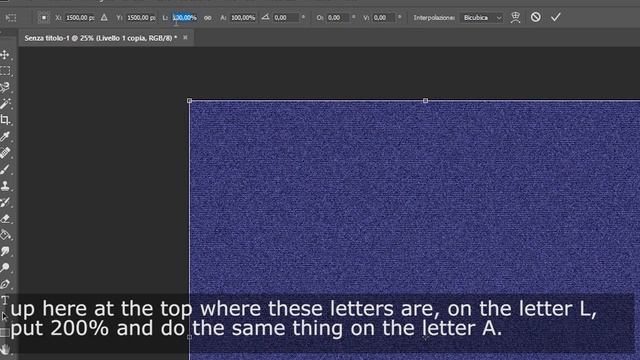Viewport: 640px width, 360px height.
Task: Open the Interpolazione Bicubica dropdown
Action: pyautogui.click(x=482, y=18)
